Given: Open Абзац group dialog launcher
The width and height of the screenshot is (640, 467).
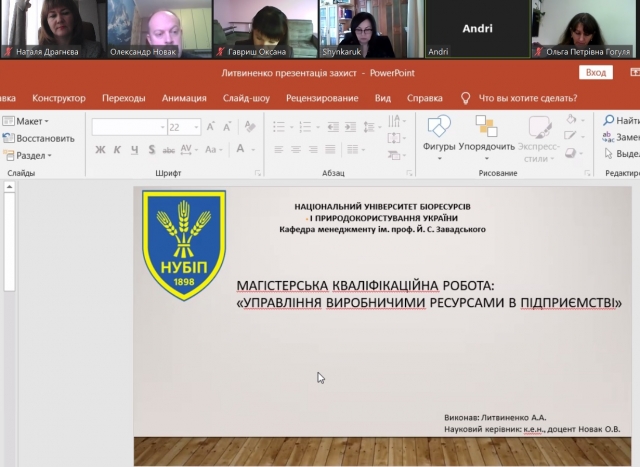Looking at the screenshot, I should click(409, 173).
